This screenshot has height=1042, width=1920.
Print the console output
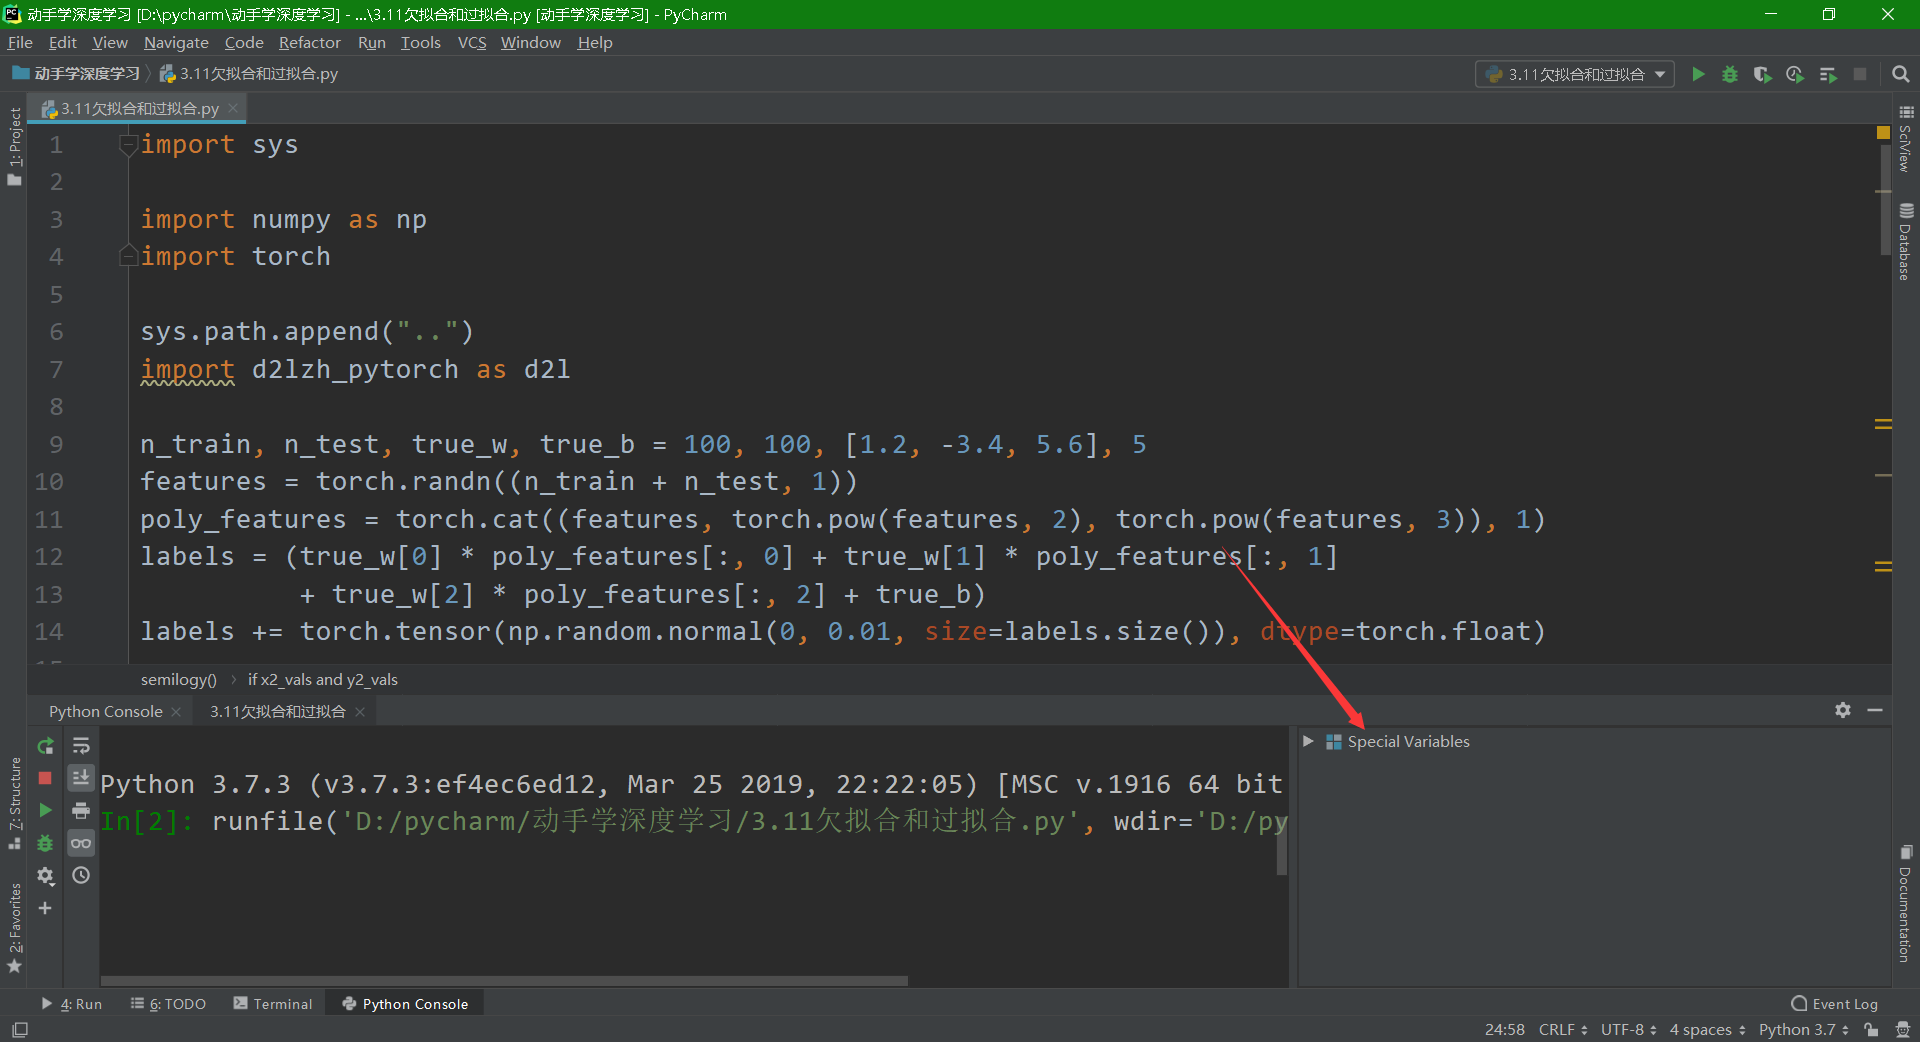(81, 811)
